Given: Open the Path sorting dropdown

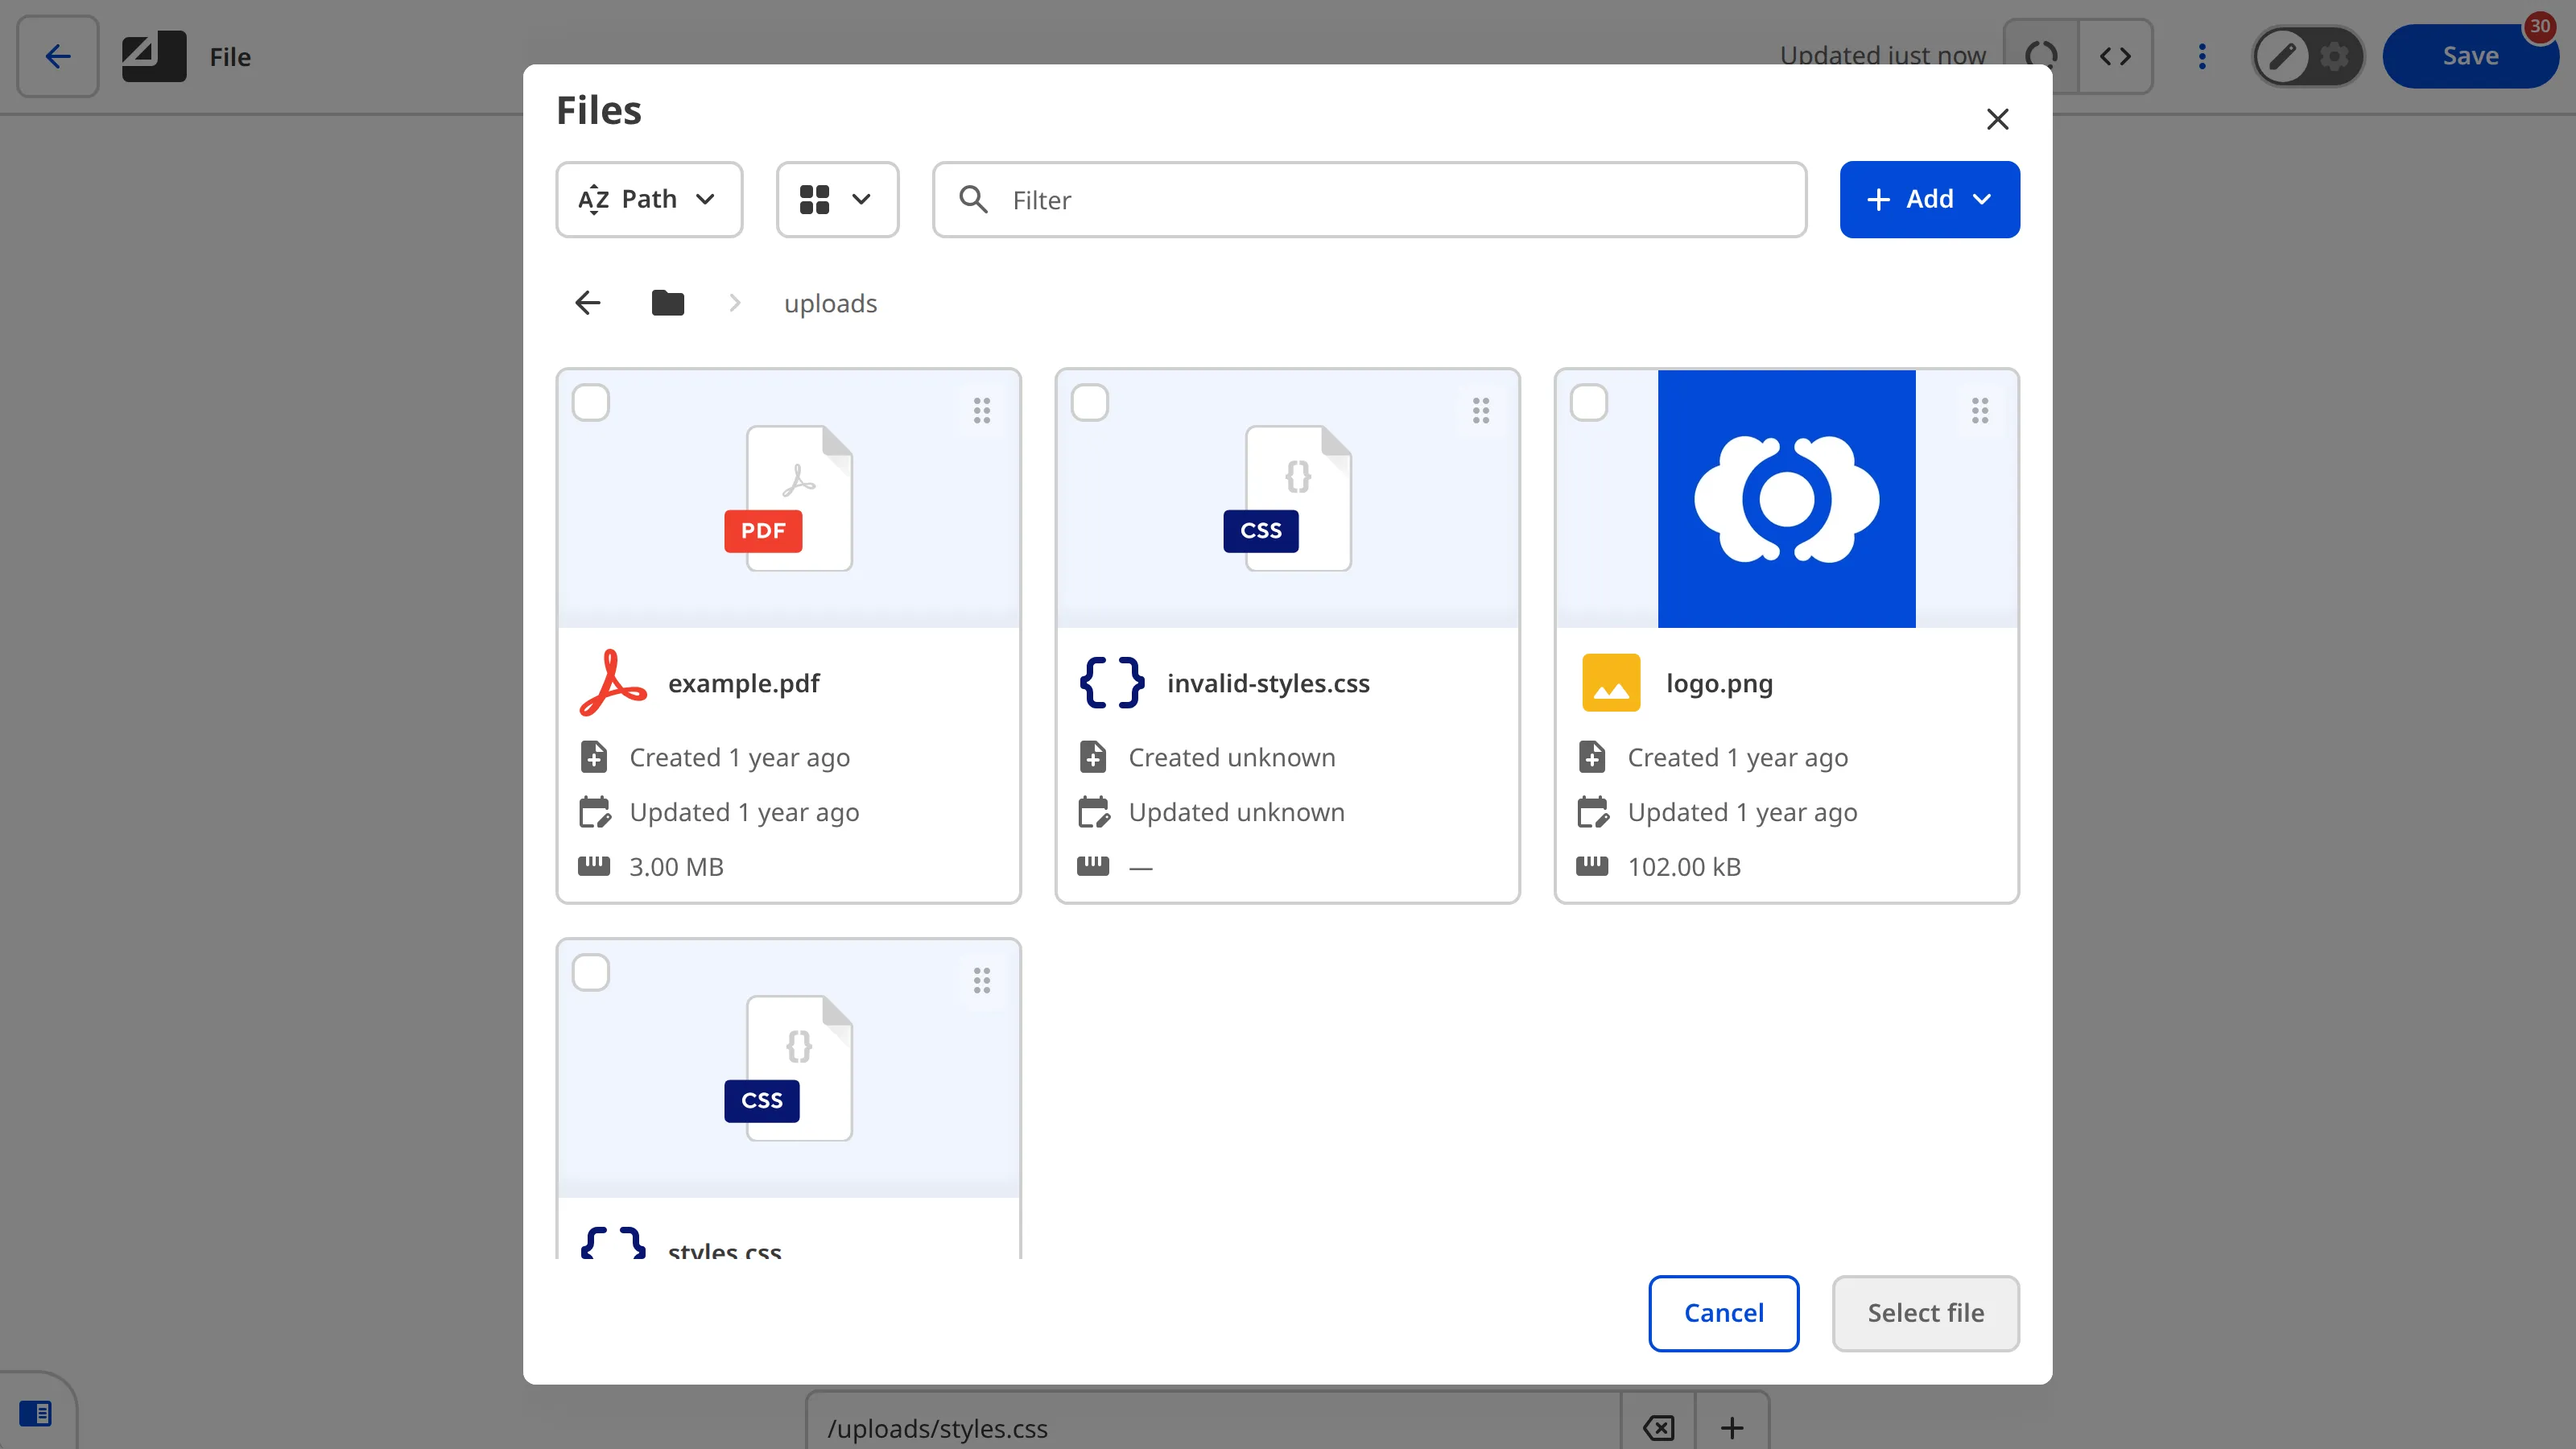Looking at the screenshot, I should 648,199.
